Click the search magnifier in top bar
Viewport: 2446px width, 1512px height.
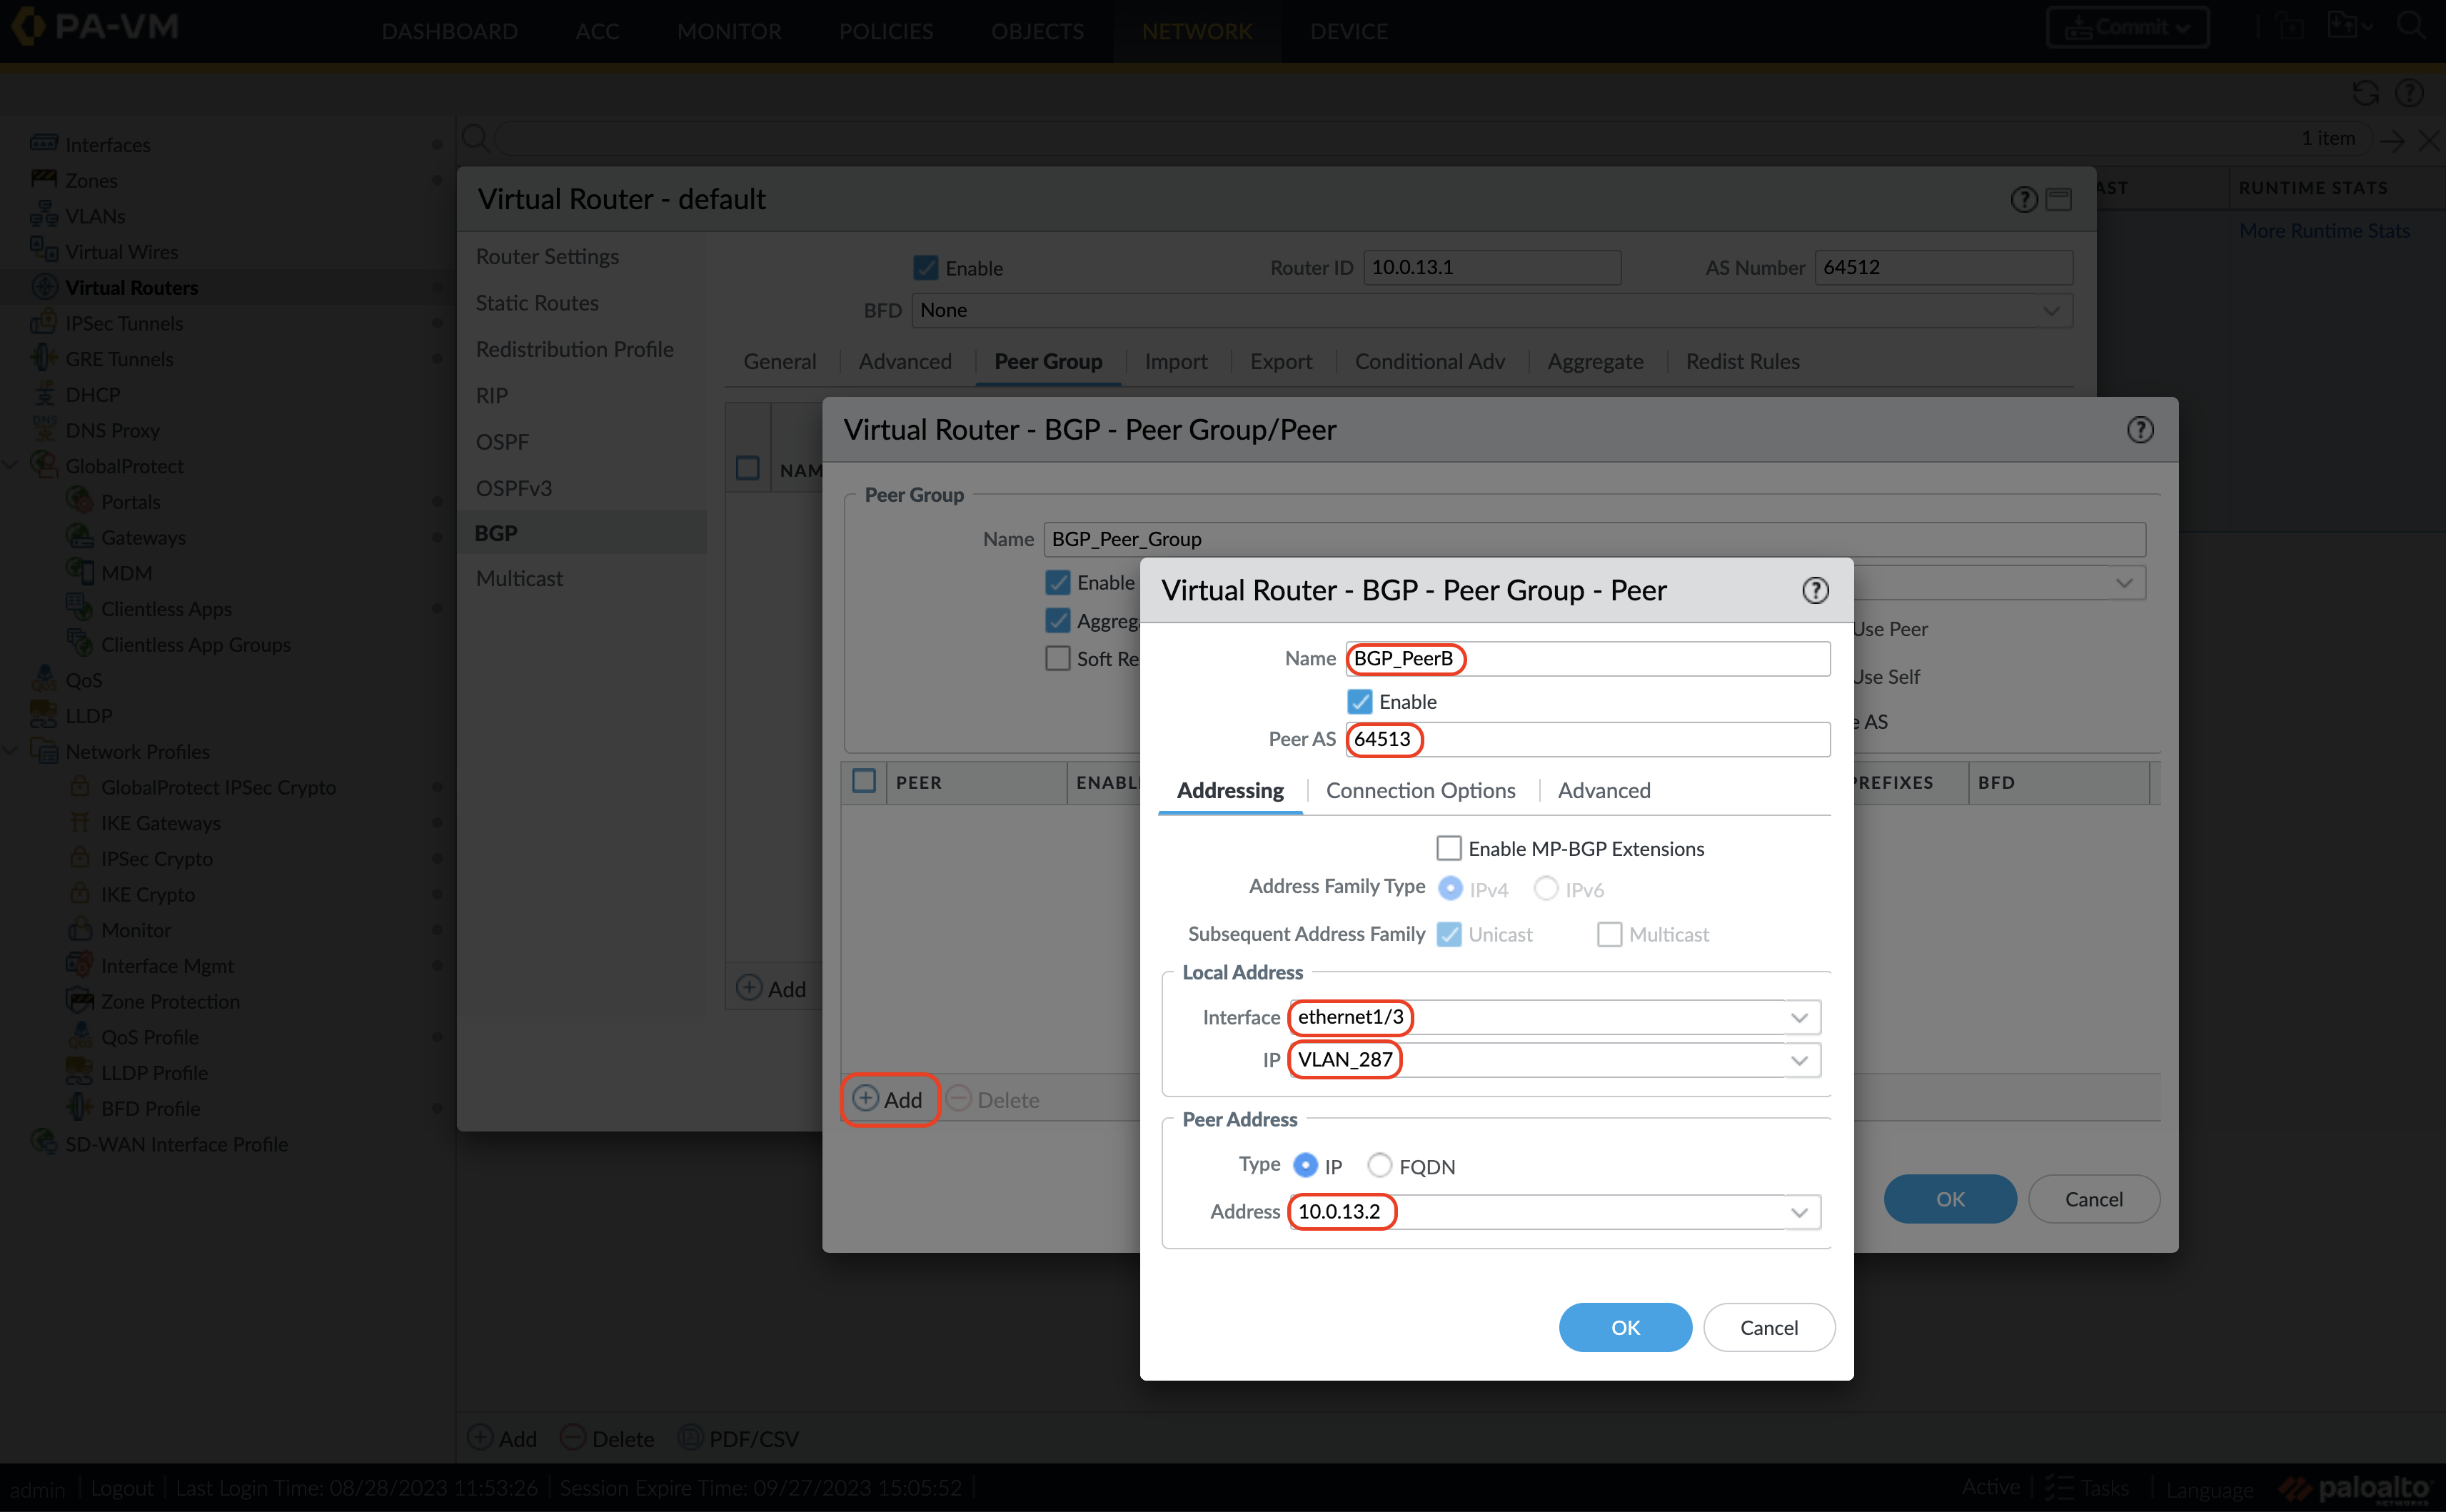[2411, 26]
